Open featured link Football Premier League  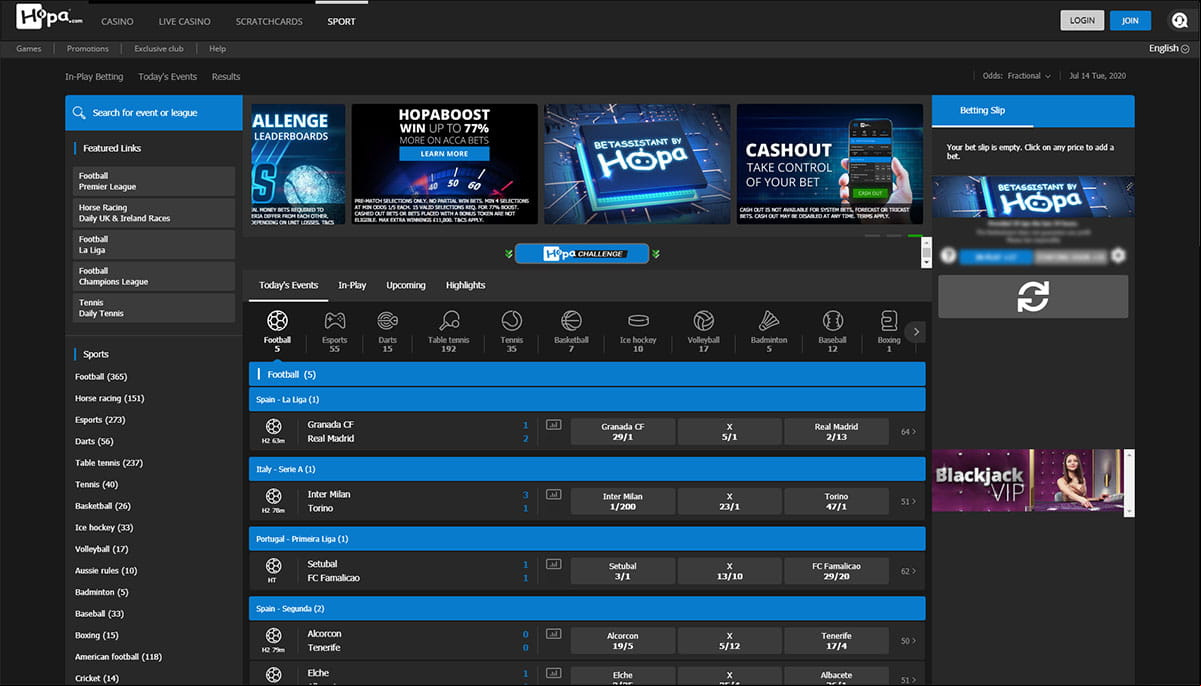pos(154,181)
